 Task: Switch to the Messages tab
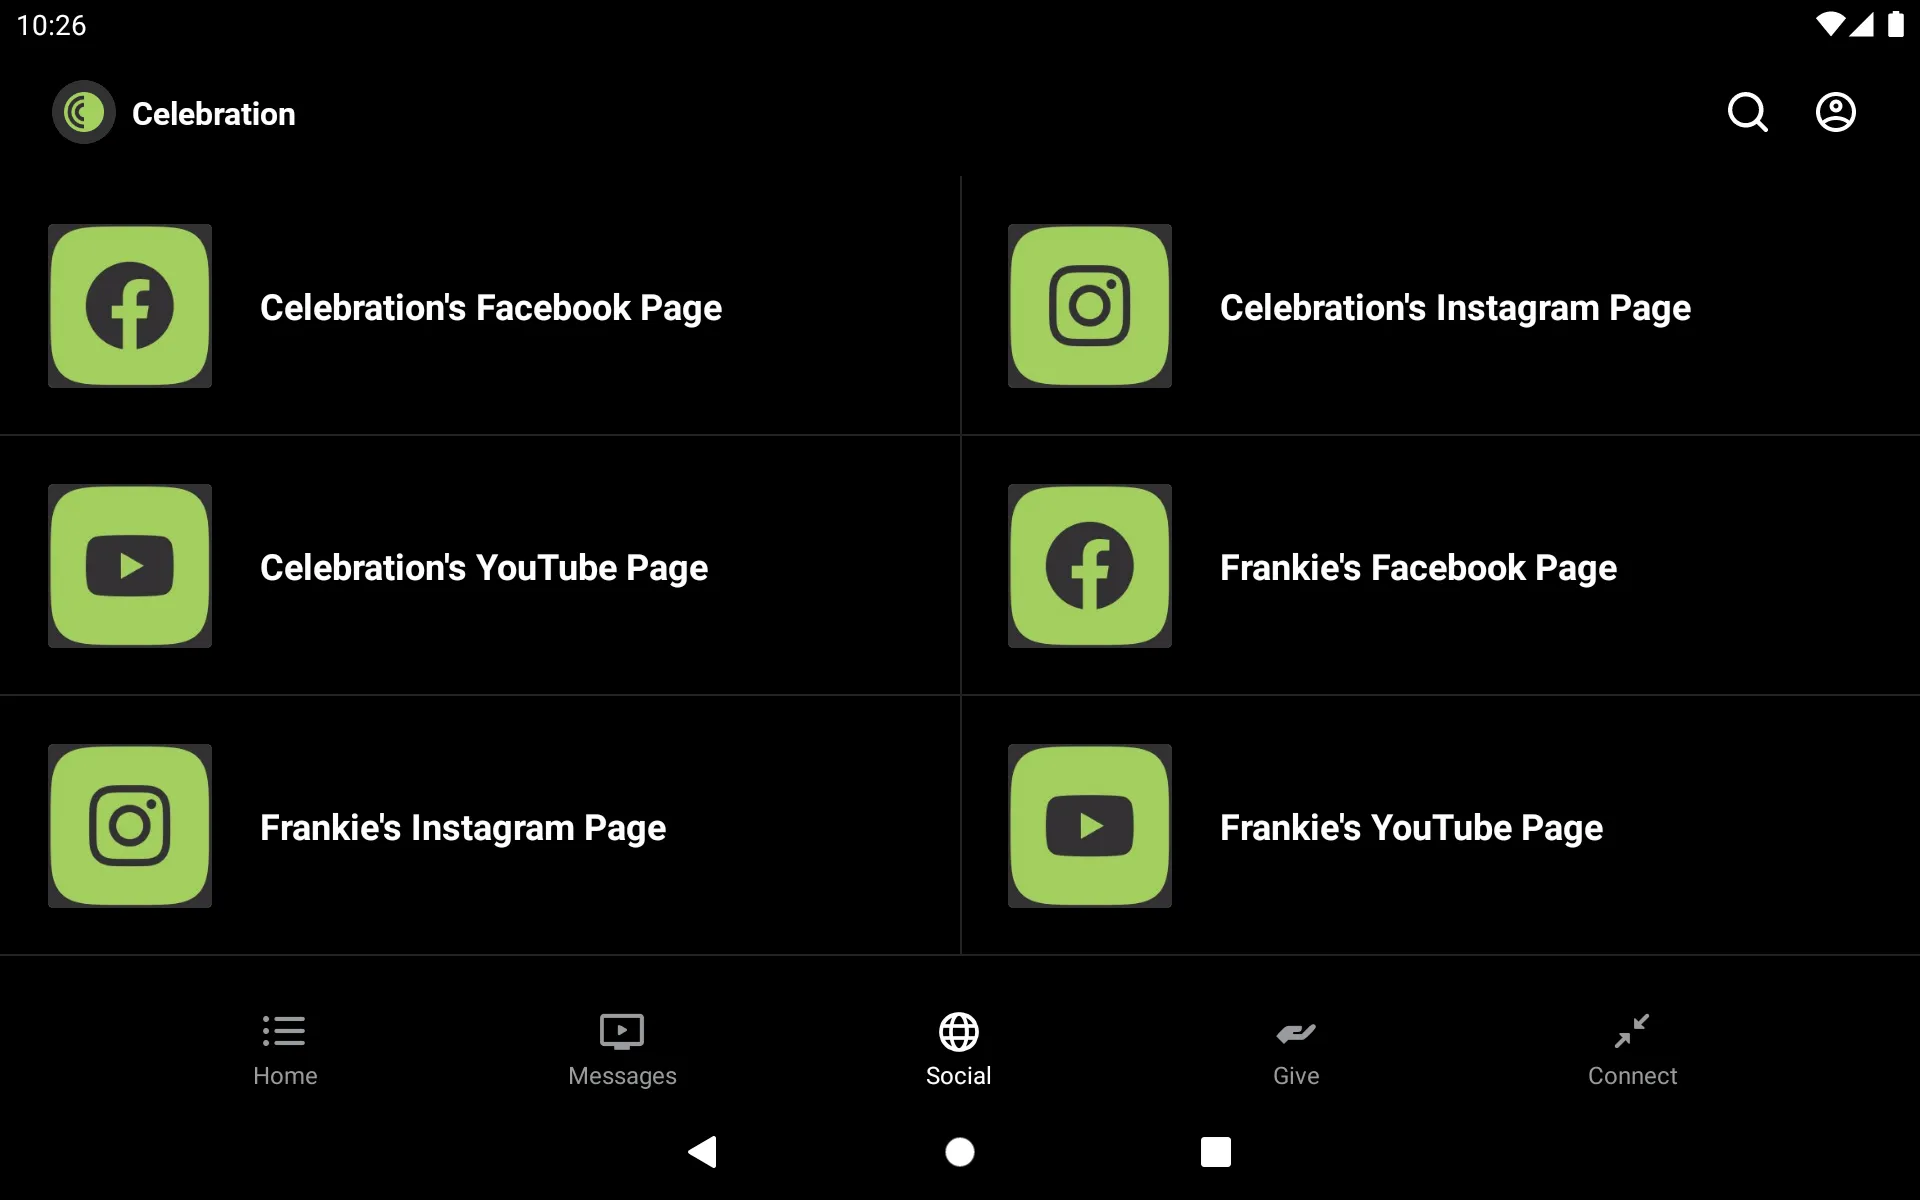pyautogui.click(x=622, y=1048)
